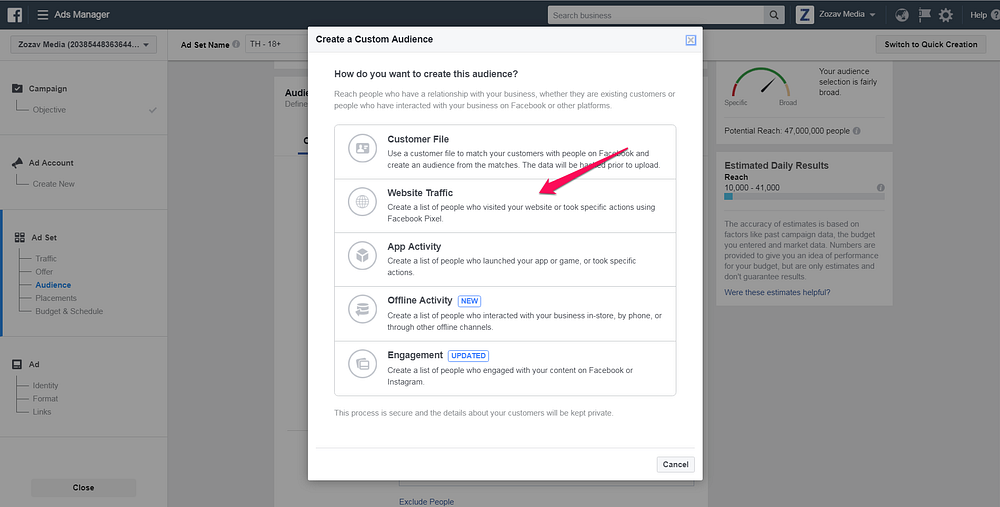Screen dimensions: 1000x507
Task: Click Were these estimates helpful link
Action: coord(777,292)
